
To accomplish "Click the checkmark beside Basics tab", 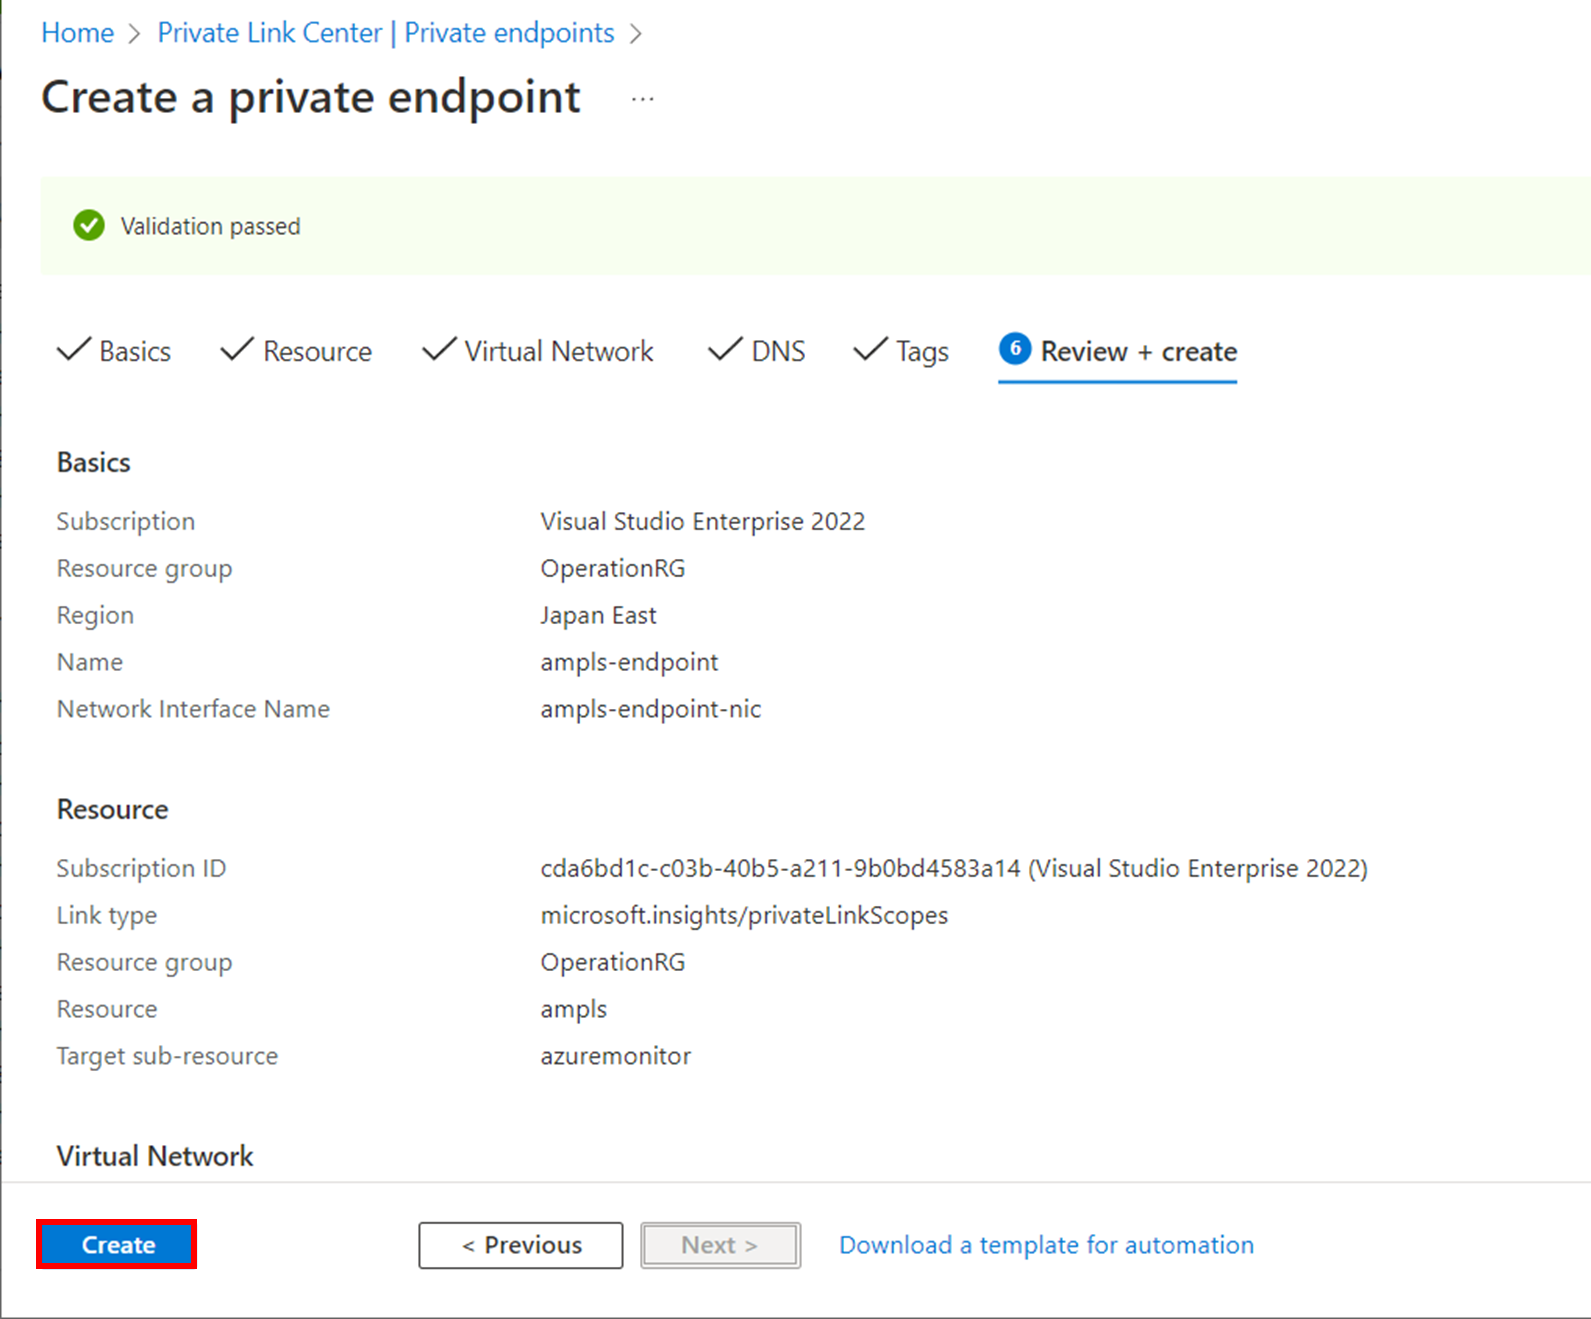I will point(74,350).
